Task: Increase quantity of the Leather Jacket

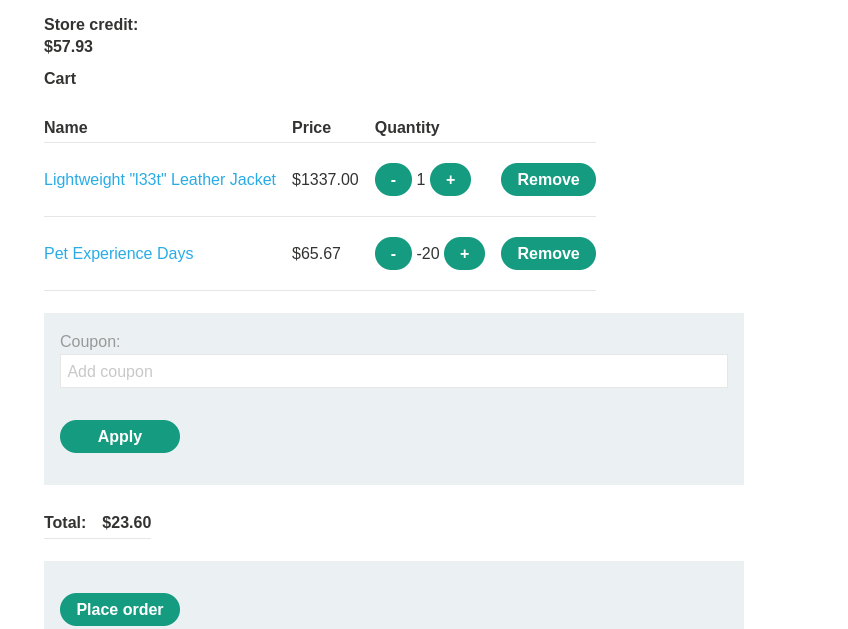Action: (x=450, y=180)
